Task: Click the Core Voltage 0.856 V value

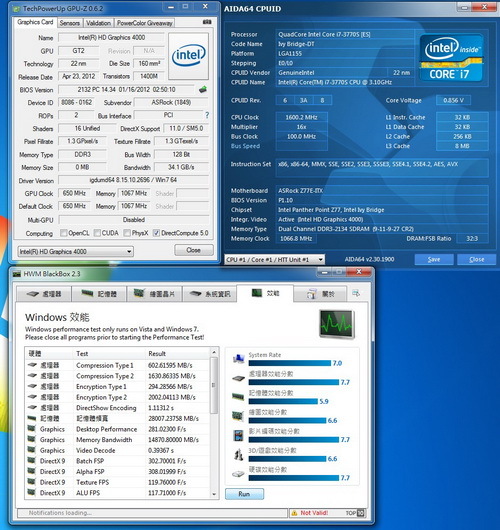Action: point(453,100)
